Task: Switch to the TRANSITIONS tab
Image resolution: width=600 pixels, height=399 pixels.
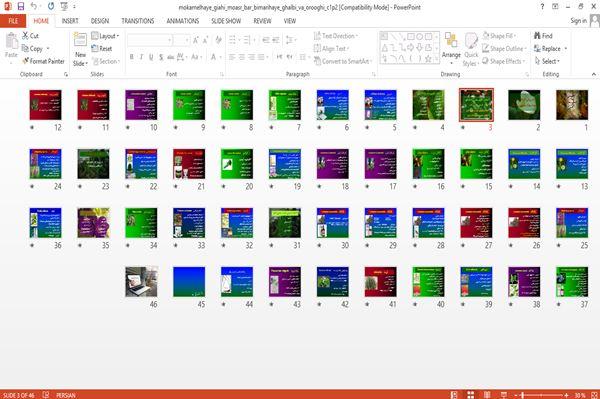Action: tap(138, 21)
